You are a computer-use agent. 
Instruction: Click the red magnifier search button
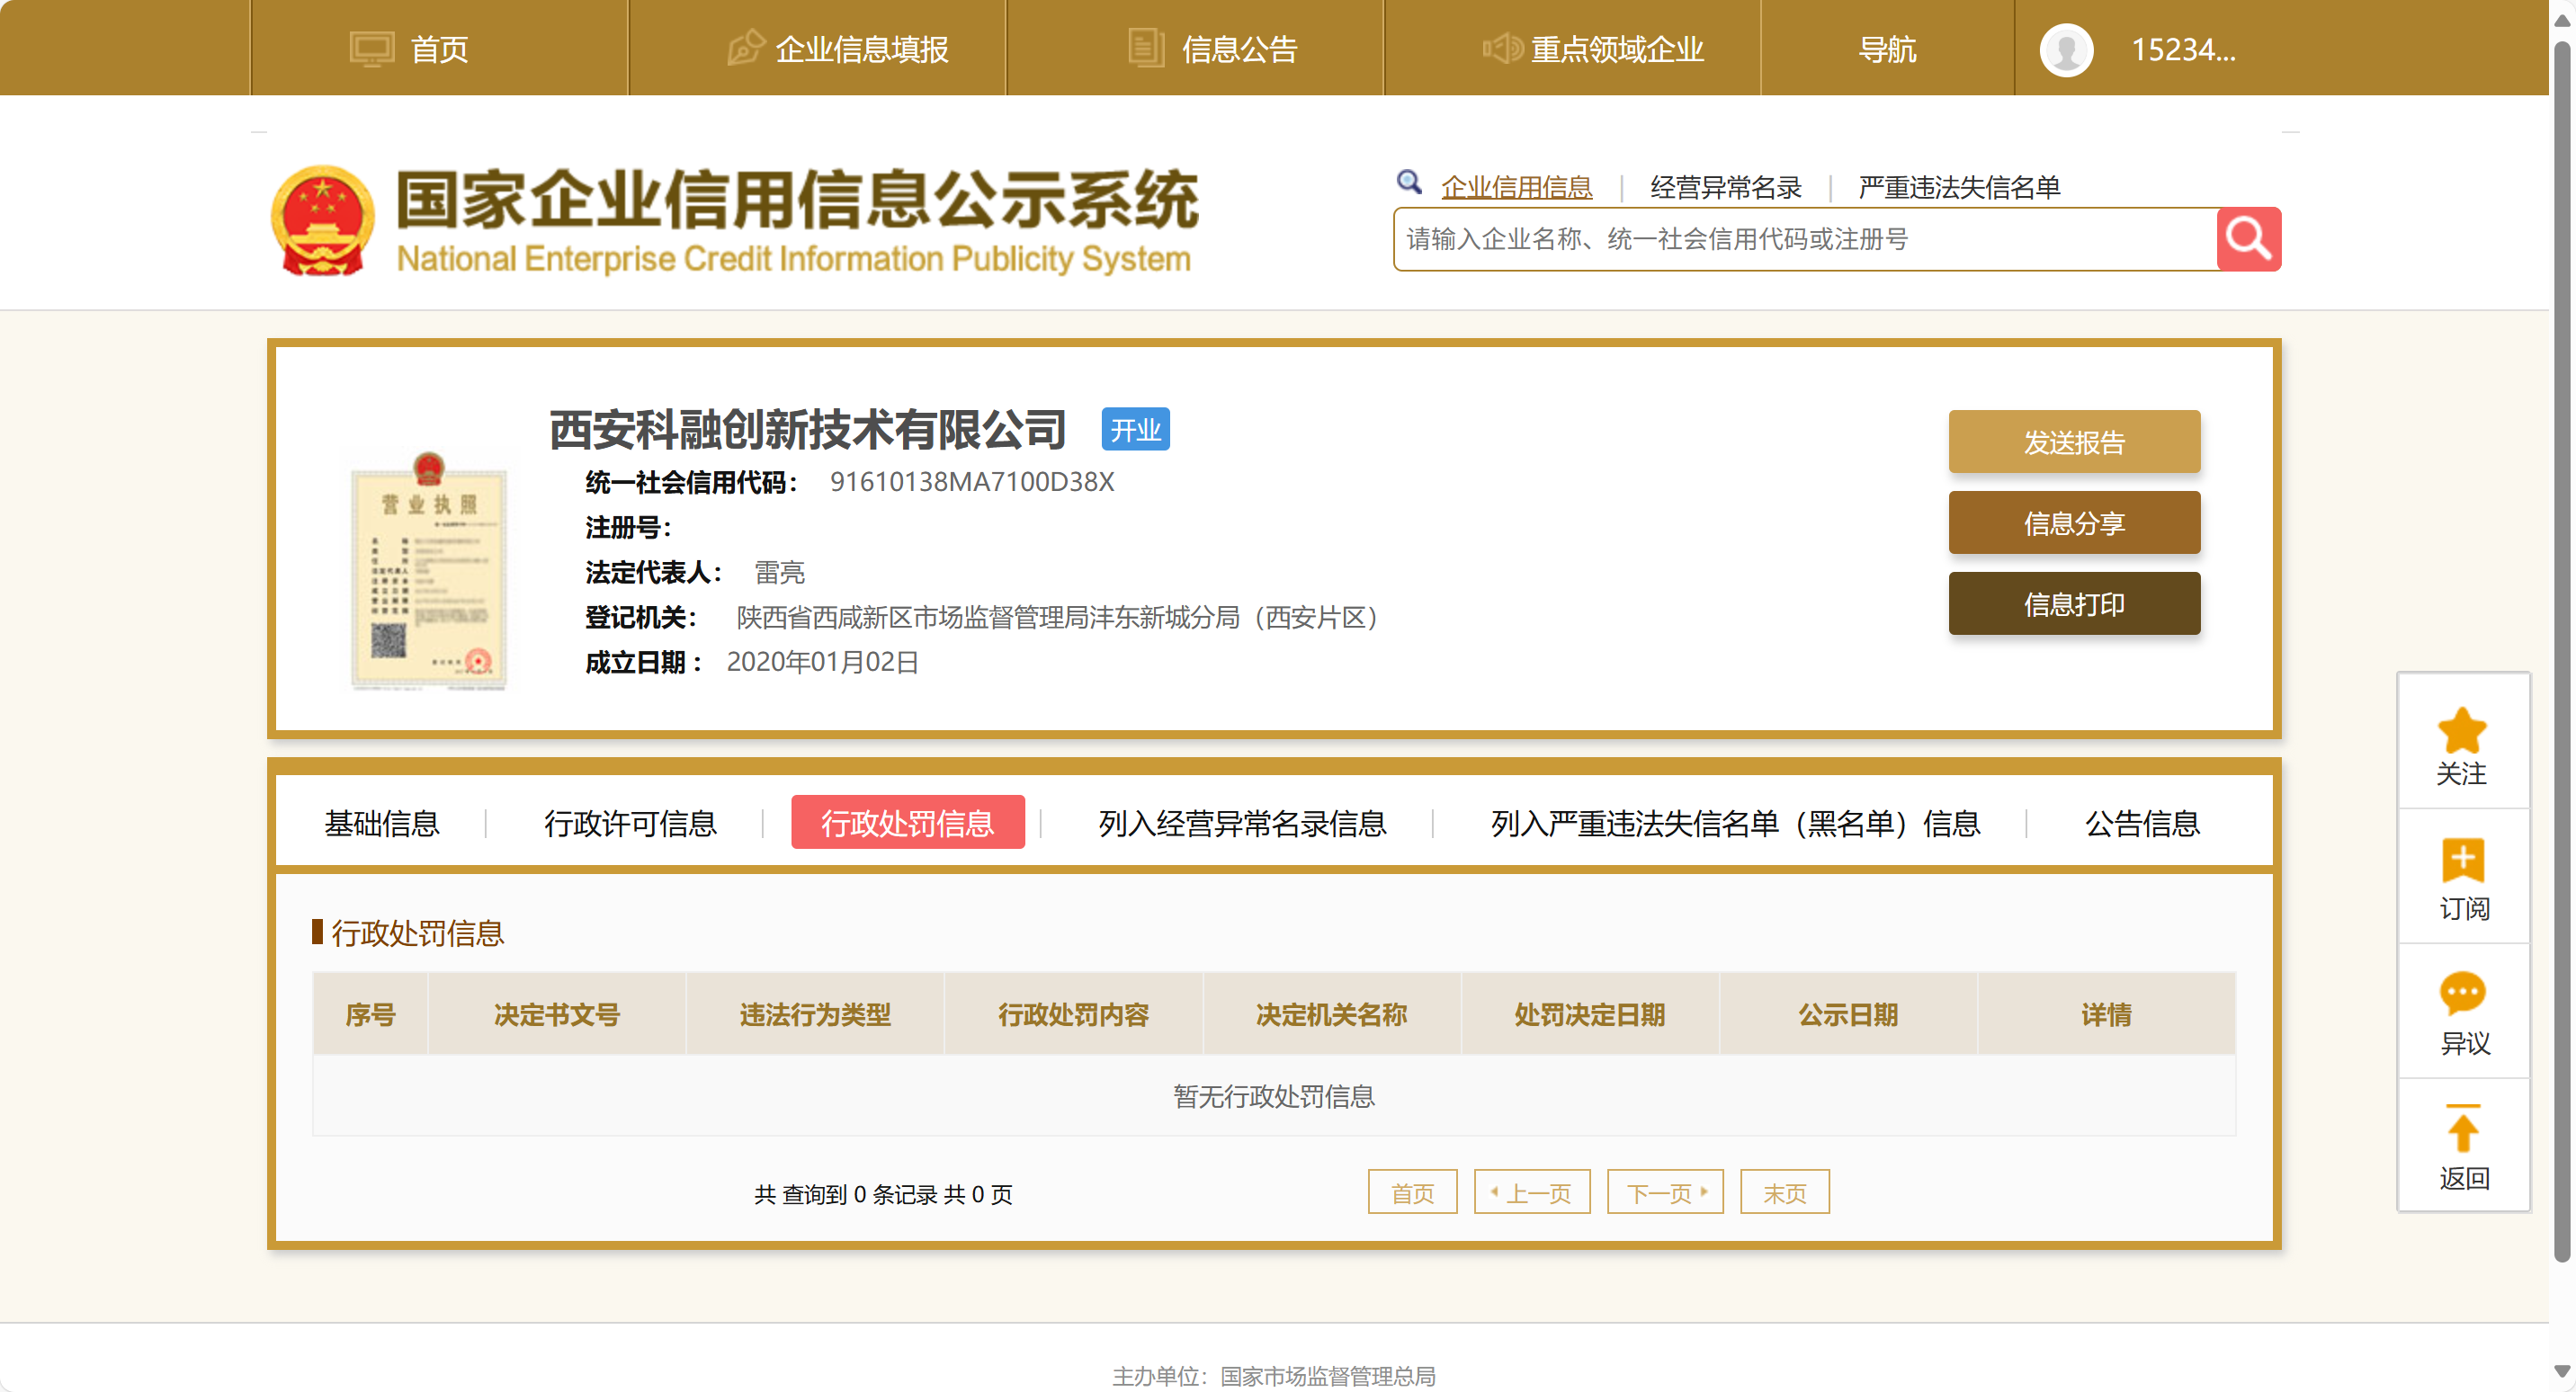click(x=2248, y=239)
